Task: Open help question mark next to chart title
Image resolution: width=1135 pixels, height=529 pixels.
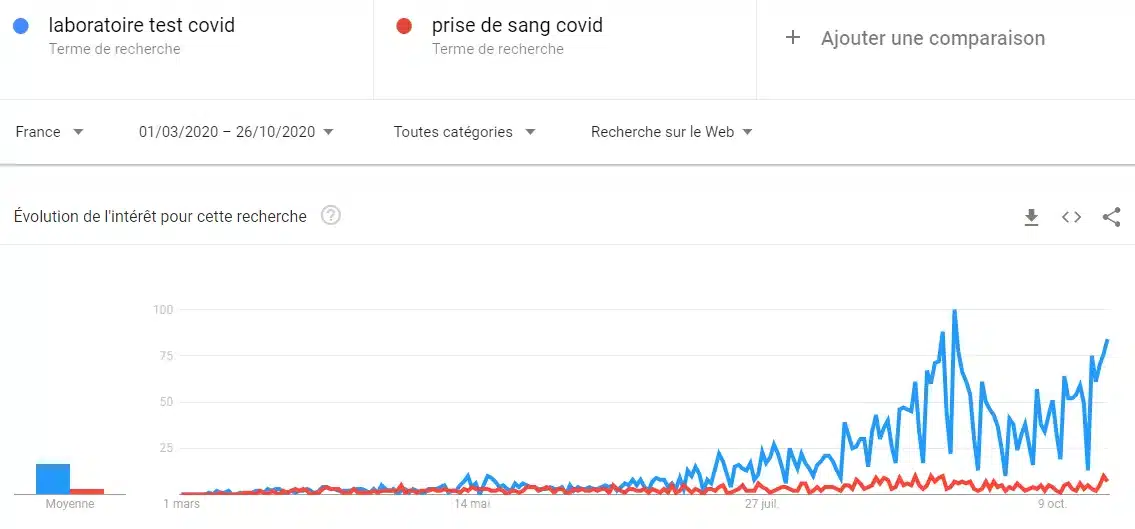Action: [x=331, y=216]
